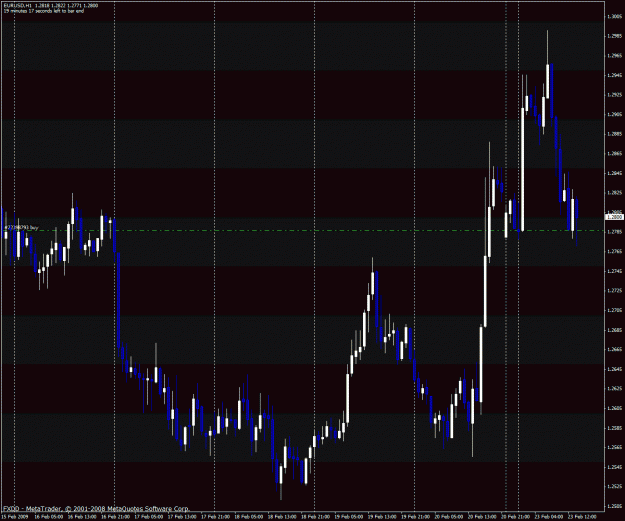Viewport: 625px width, 521px height.
Task: Click the 1.2605 price scale label
Action: pyautogui.click(x=615, y=408)
